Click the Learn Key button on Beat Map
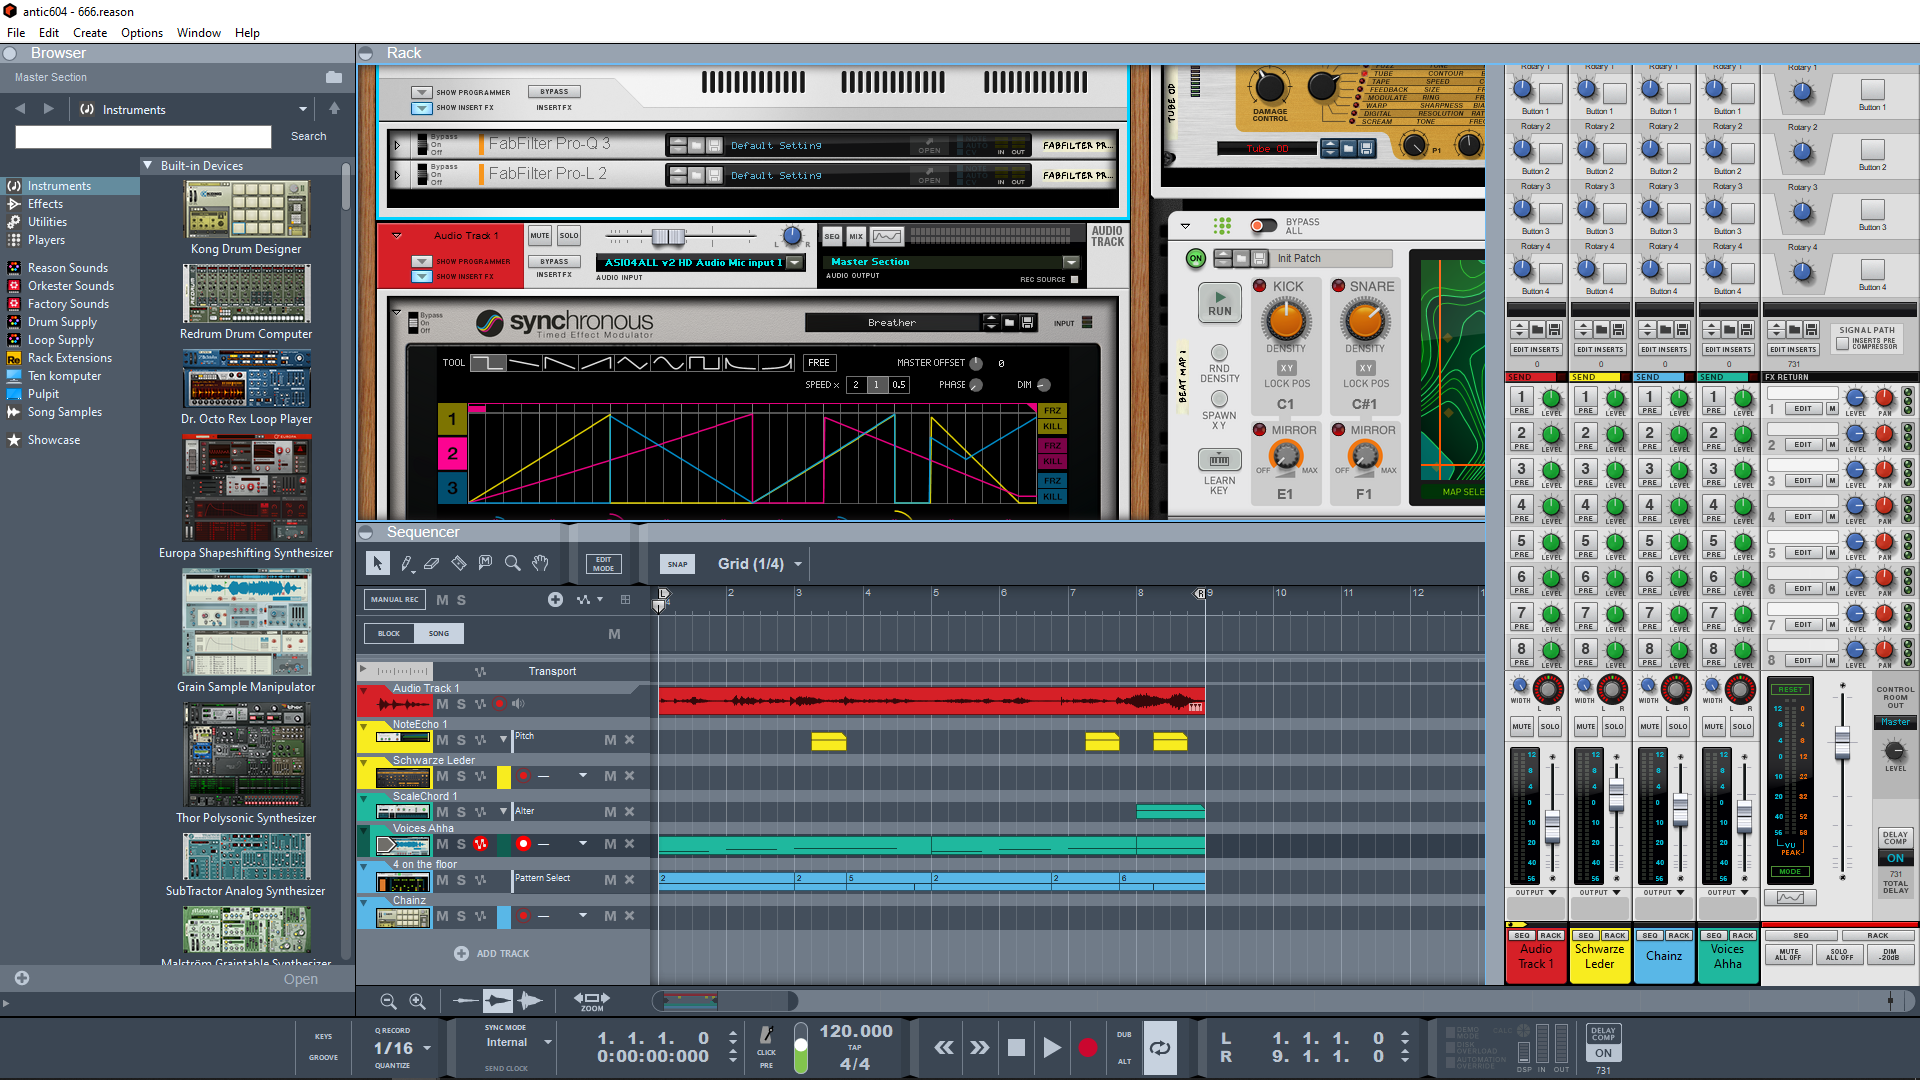This screenshot has height=1080, width=1920. [x=1219, y=460]
